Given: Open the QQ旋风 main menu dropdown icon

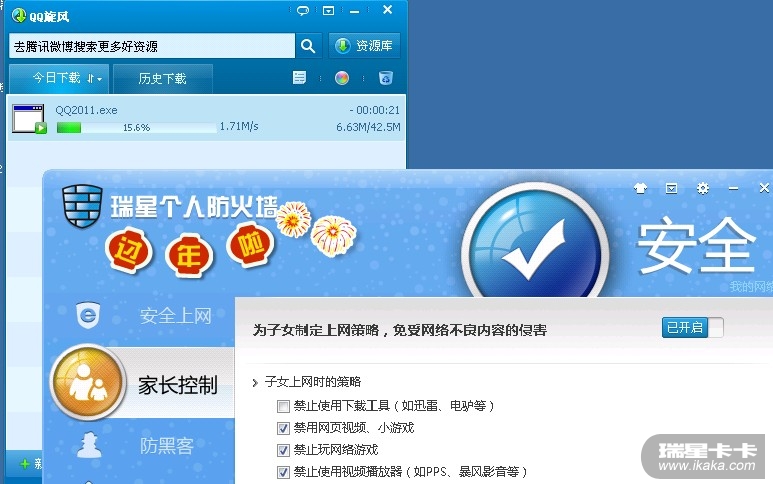Looking at the screenshot, I should pos(328,10).
